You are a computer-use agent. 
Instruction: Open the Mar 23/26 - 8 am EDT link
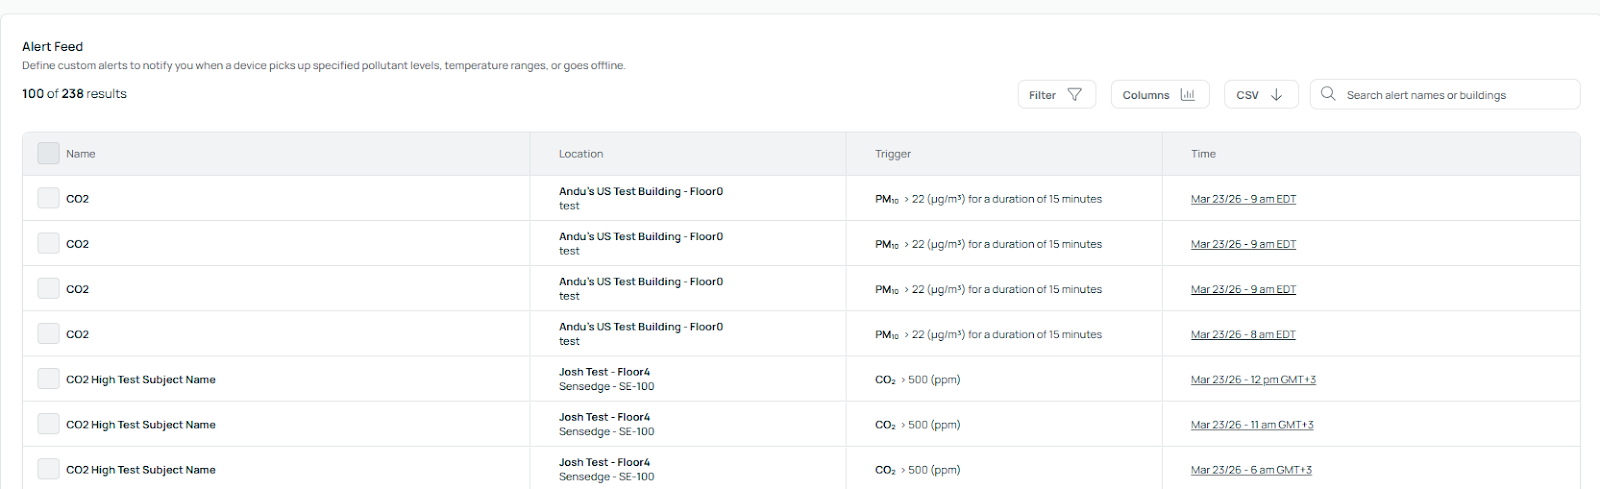point(1243,335)
